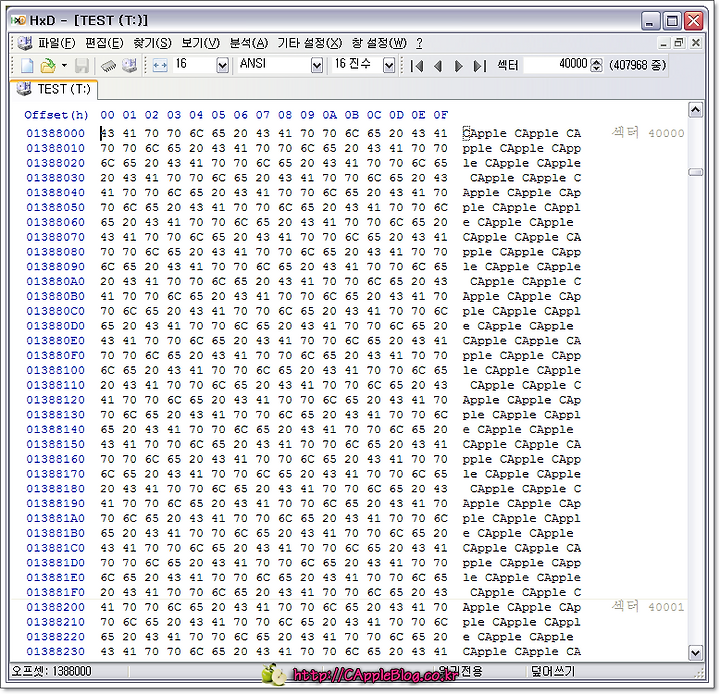Screen dimensions: 720x694
Task: Open the ANSI charset dropdown
Action: [x=316, y=66]
